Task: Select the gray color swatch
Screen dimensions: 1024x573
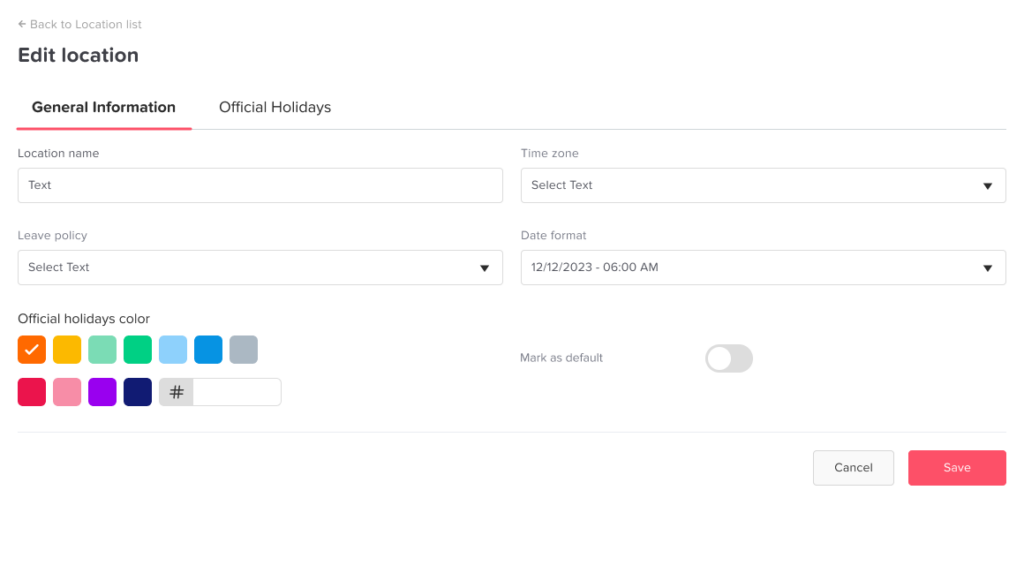Action: tap(244, 349)
